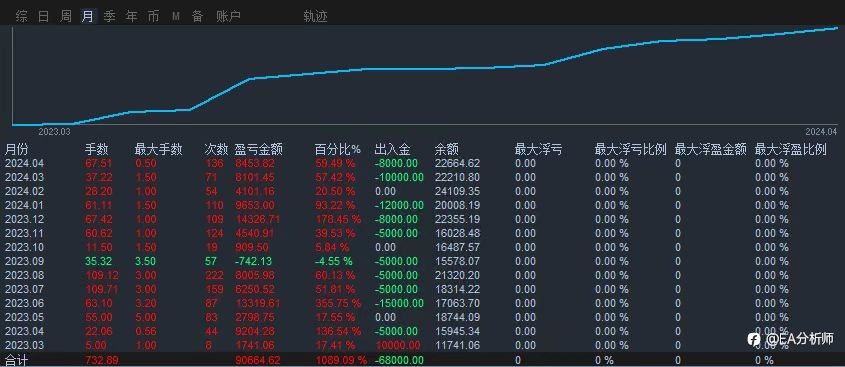Open the M tab
The width and height of the screenshot is (845, 367).
176,17
